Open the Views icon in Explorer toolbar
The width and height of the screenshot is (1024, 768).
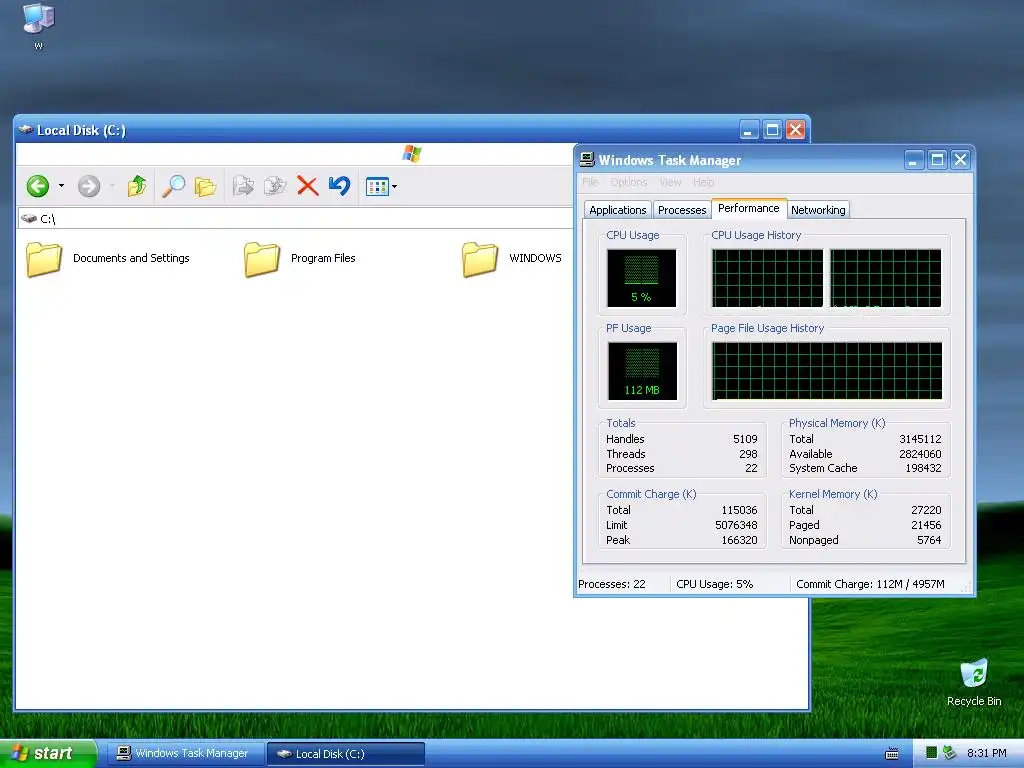(x=377, y=187)
